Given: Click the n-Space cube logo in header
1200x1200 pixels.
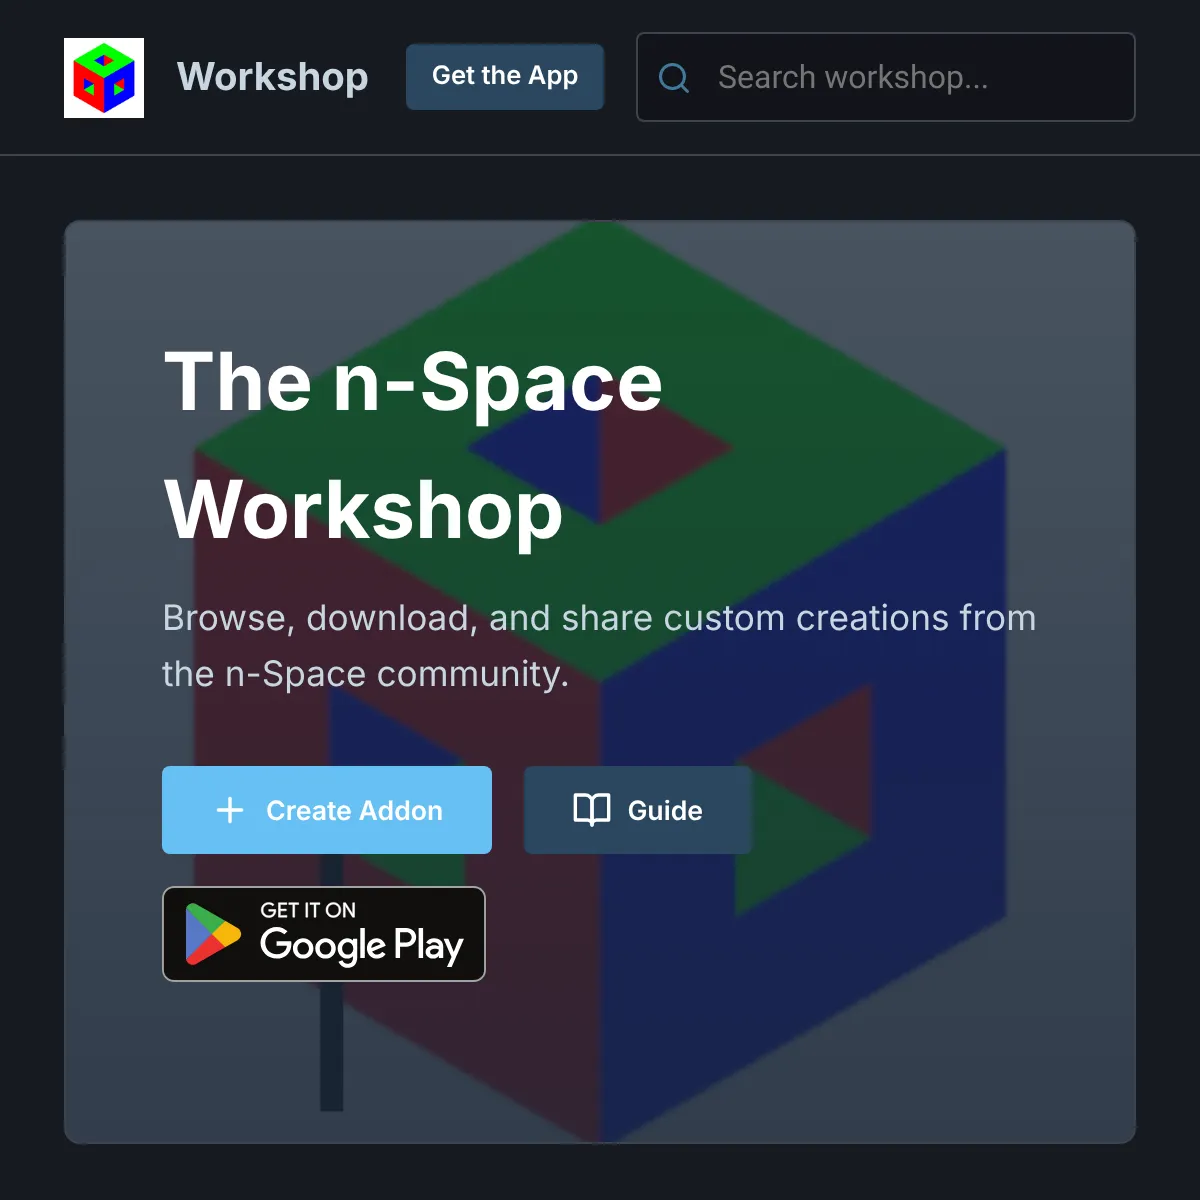Looking at the screenshot, I should pos(104,78).
